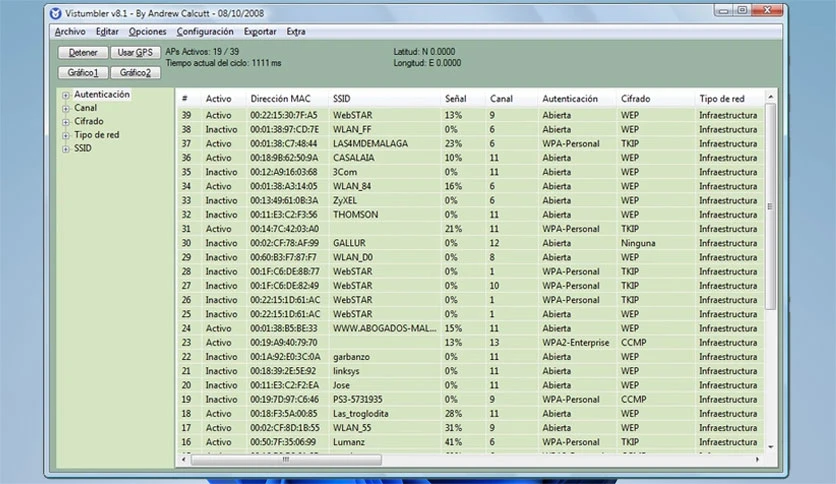This screenshot has height=484, width=836.
Task: Sort by the # column header
Action: click(x=189, y=99)
